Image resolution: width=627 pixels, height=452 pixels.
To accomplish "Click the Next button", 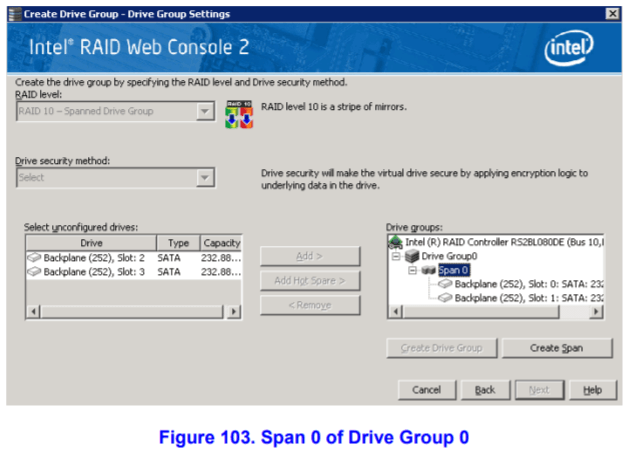I will pyautogui.click(x=539, y=390).
